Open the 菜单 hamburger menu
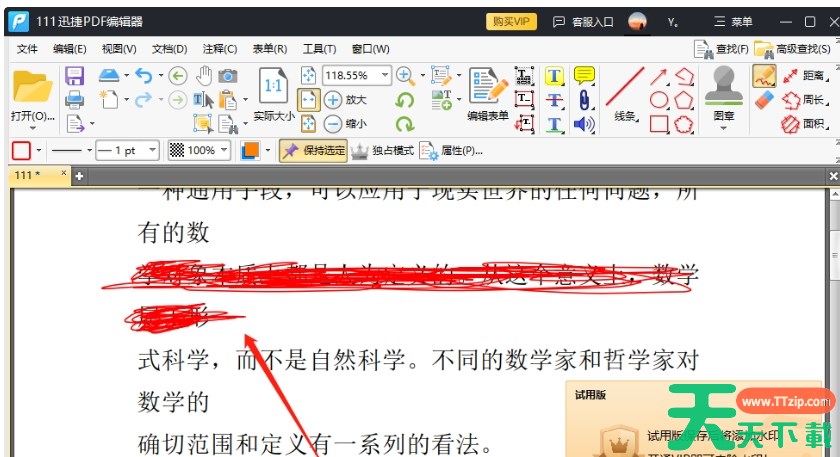Image resolution: width=840 pixels, height=457 pixels. [733, 21]
